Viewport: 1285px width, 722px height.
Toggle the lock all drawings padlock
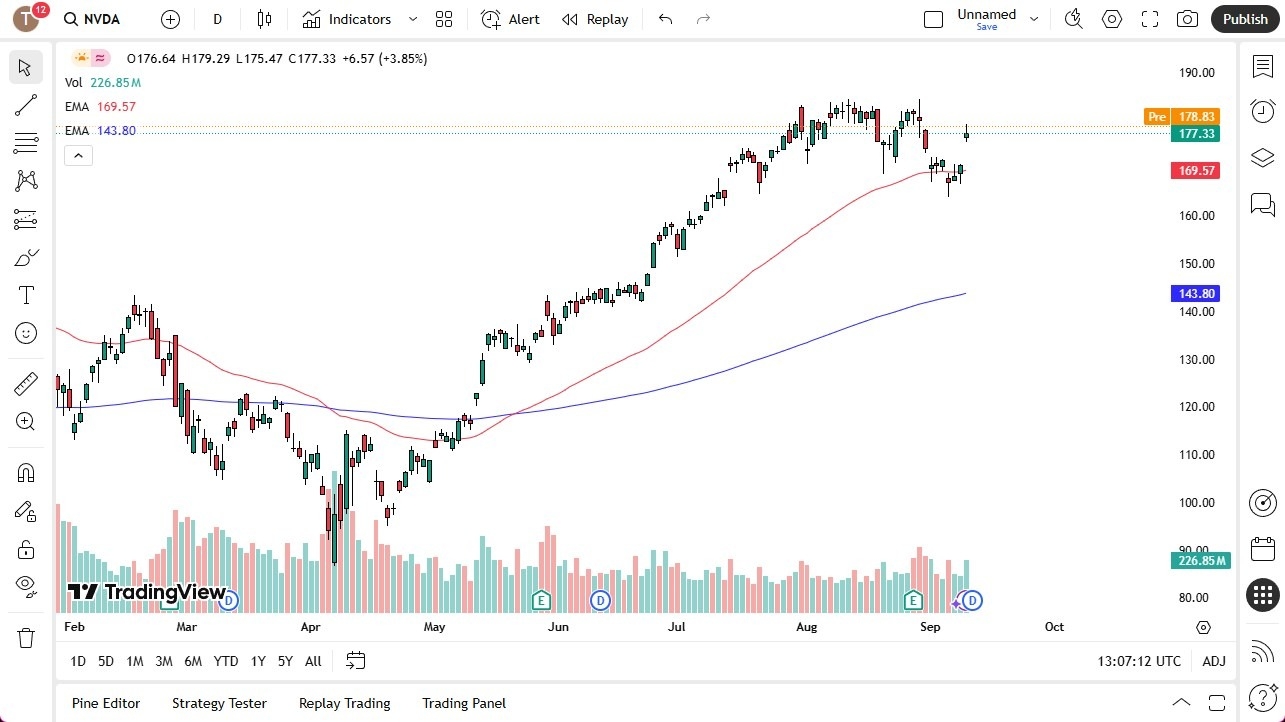[25, 548]
